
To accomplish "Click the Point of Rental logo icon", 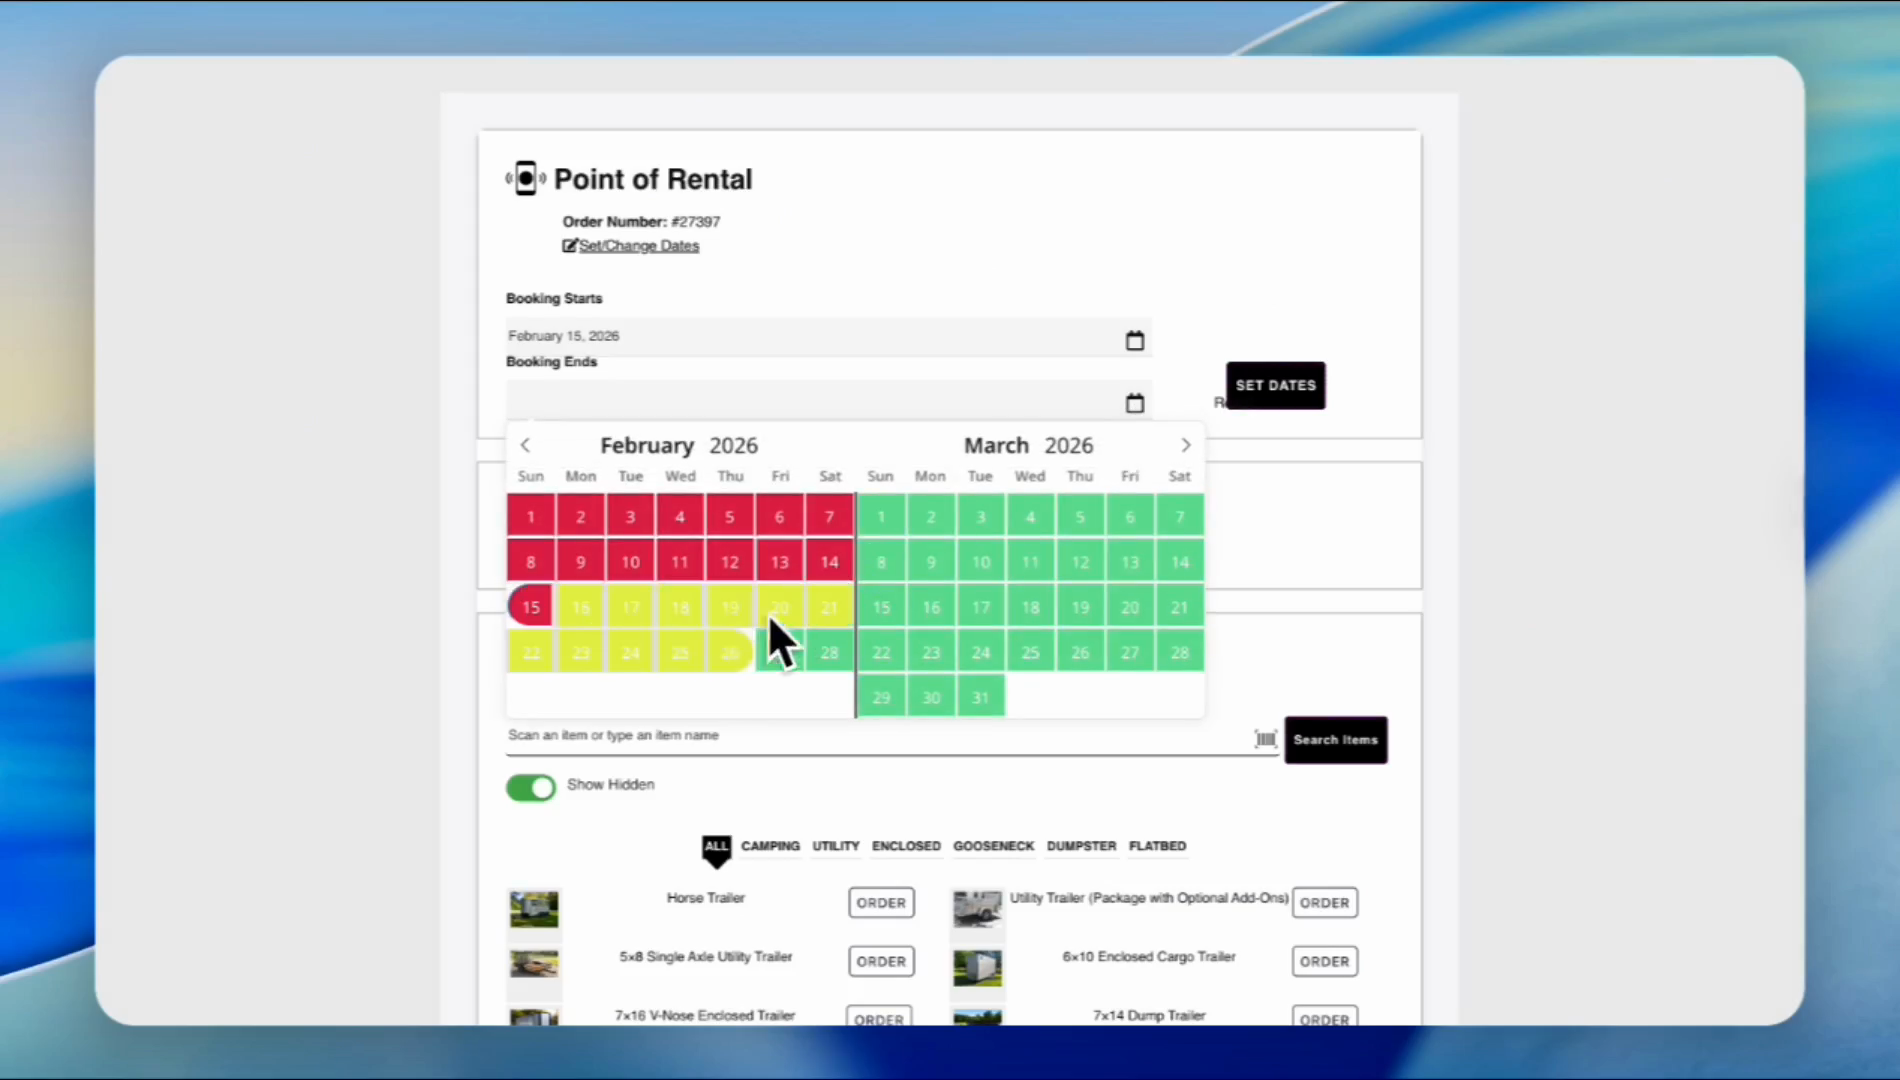I will click(x=525, y=179).
